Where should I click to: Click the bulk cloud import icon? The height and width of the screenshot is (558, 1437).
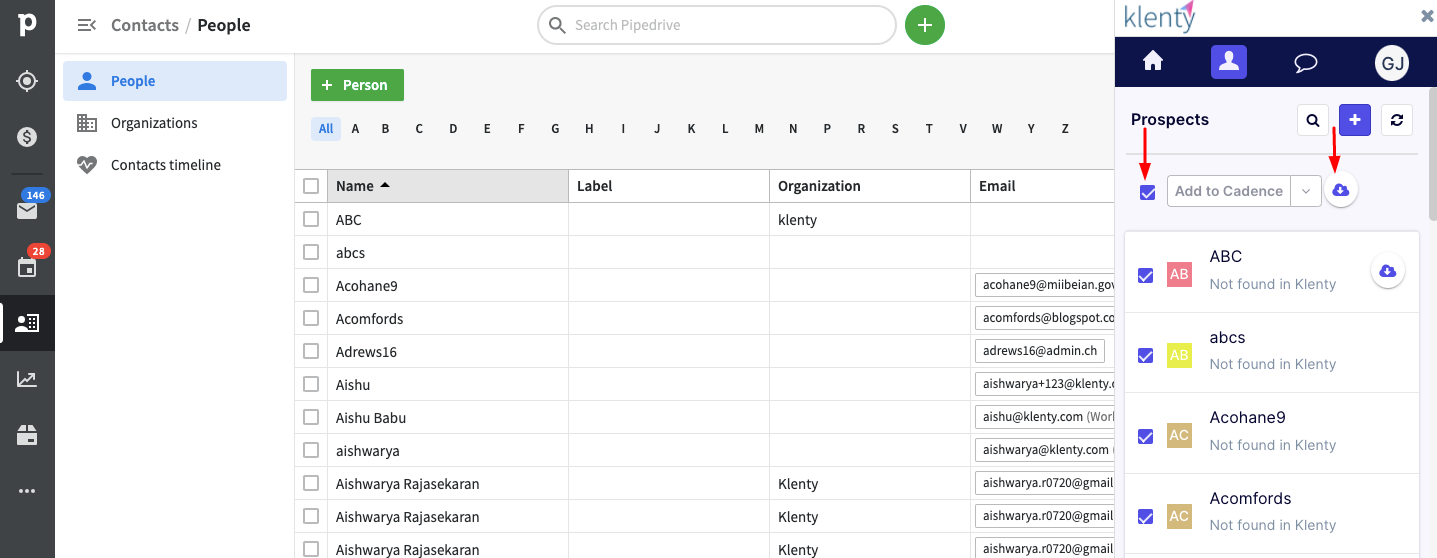pos(1341,190)
